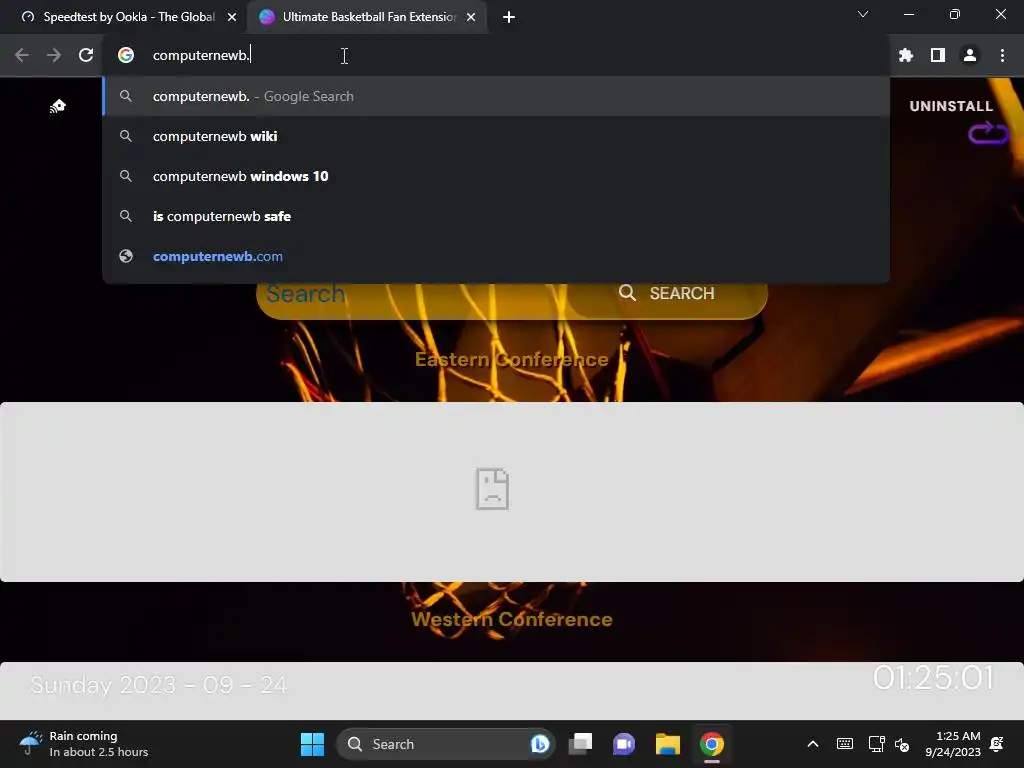Click the purple loop arrow icon
This screenshot has width=1024, height=768.
[x=988, y=133]
